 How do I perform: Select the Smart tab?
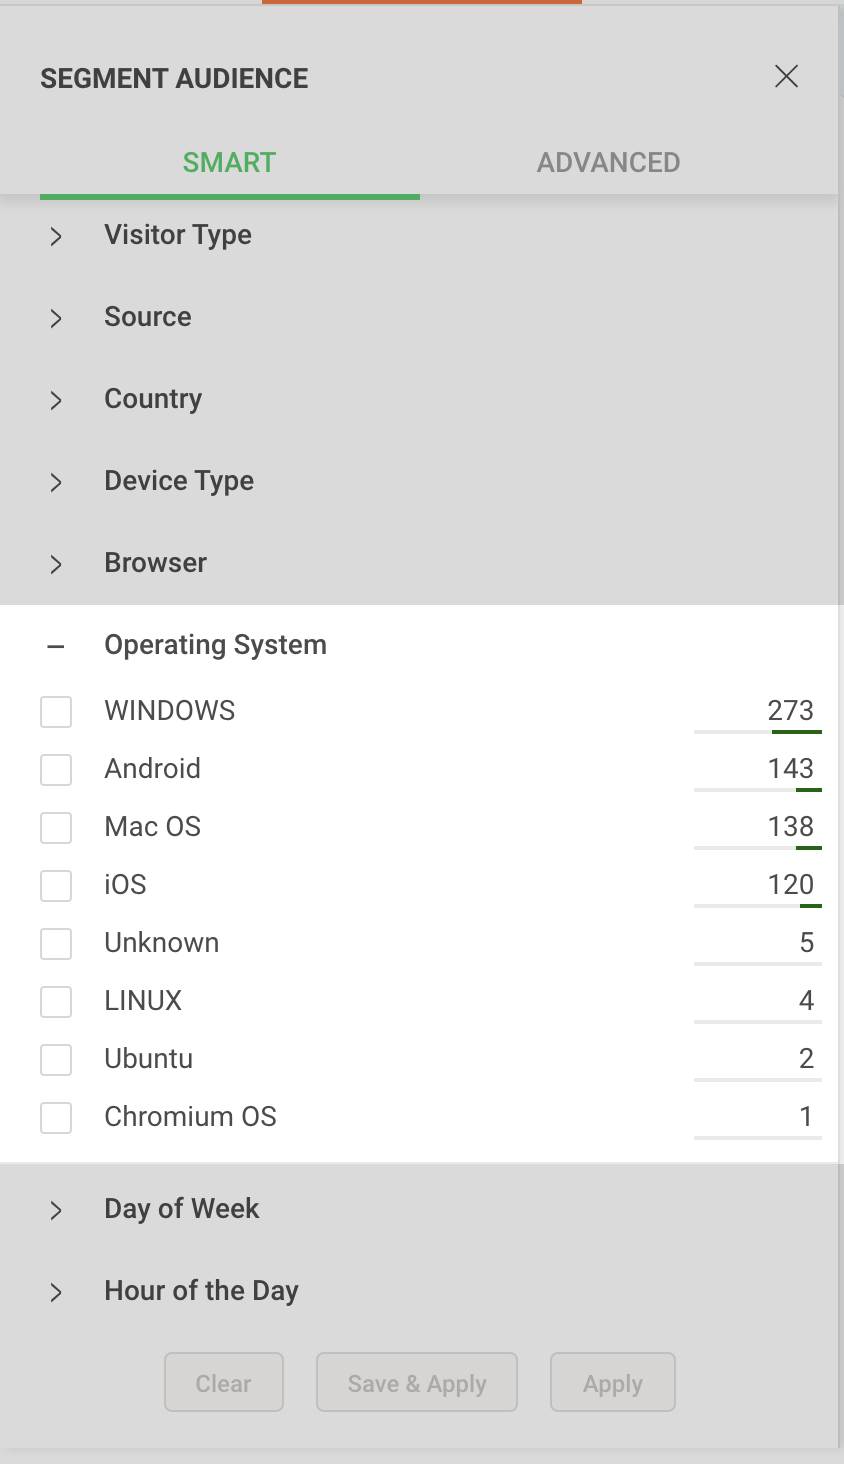[x=229, y=163]
